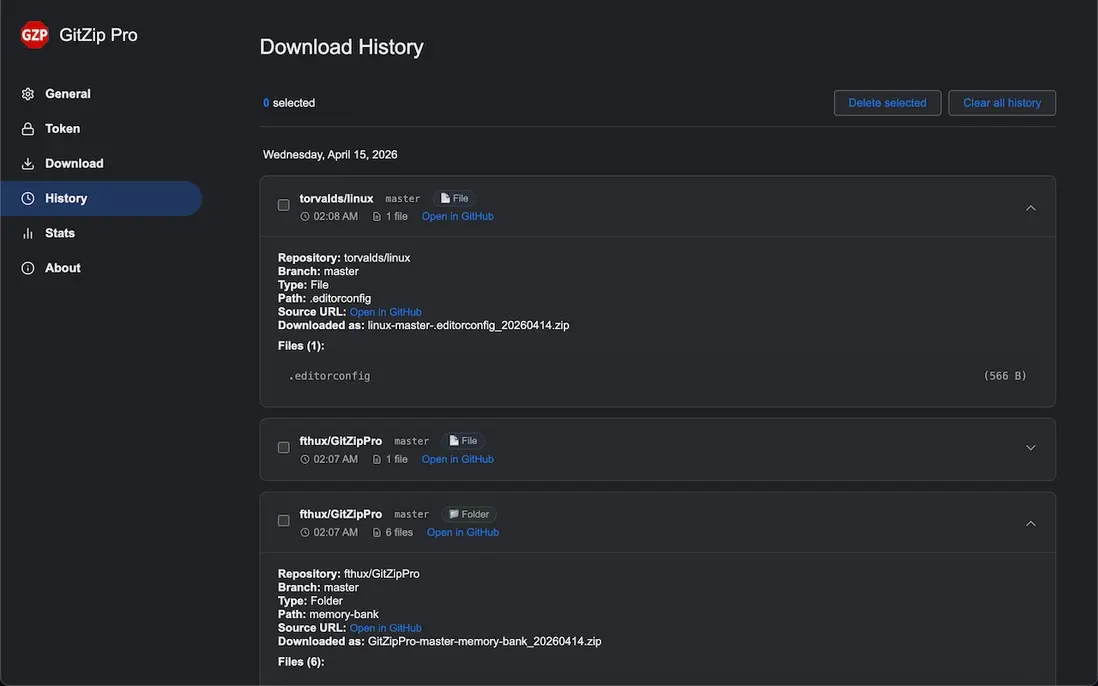
Task: Click master branch tag on torvalds/linux header
Action: point(403,199)
